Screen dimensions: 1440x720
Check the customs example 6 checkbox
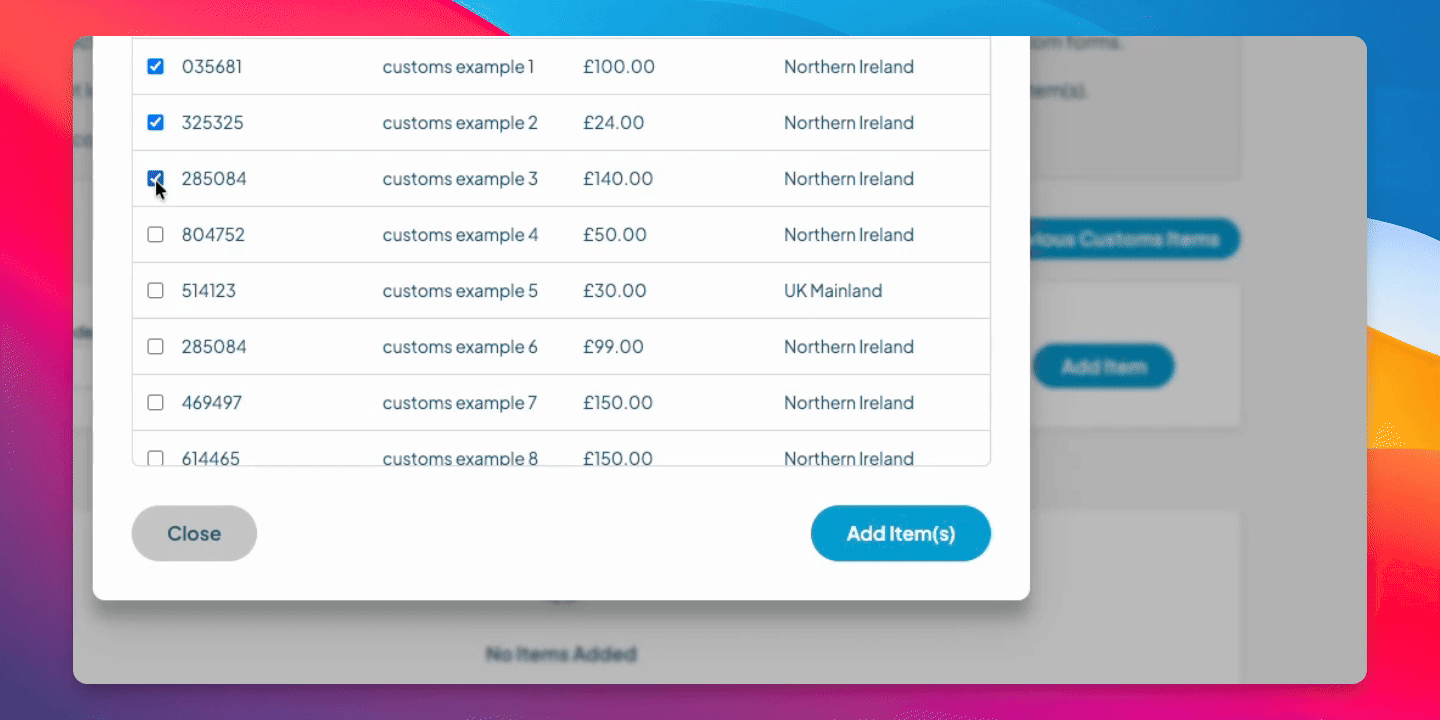pyautogui.click(x=155, y=347)
